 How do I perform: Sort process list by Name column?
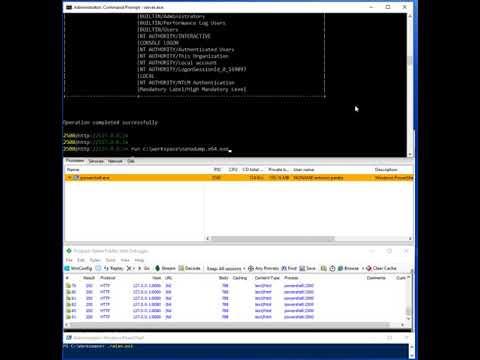pos(73,170)
